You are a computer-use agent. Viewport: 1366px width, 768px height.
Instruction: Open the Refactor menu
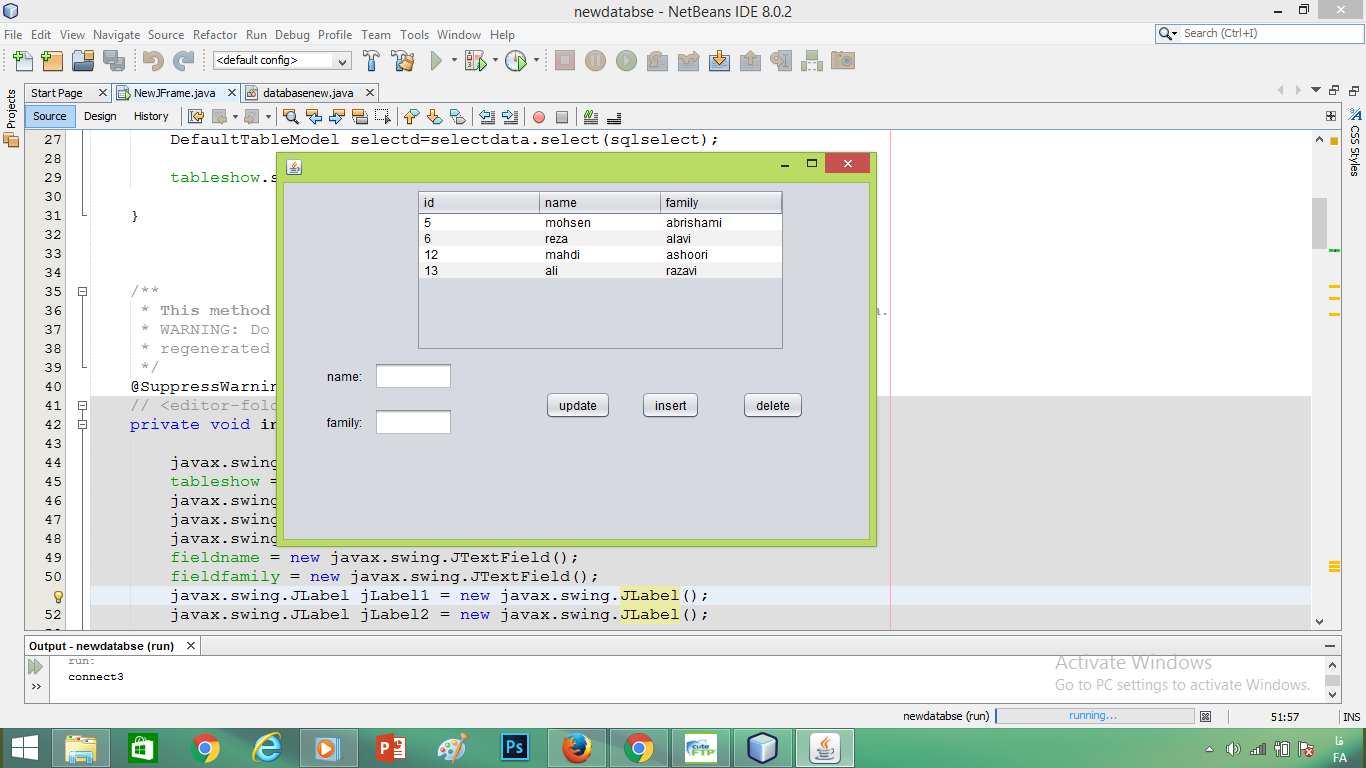(x=215, y=34)
